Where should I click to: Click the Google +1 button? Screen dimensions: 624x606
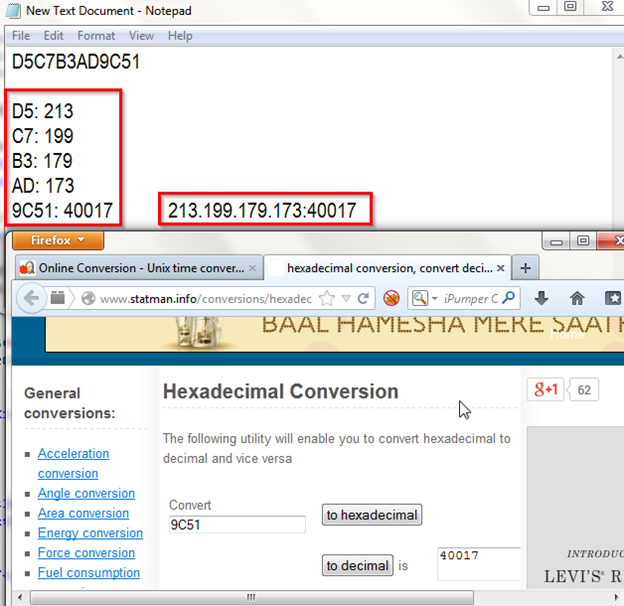click(546, 389)
